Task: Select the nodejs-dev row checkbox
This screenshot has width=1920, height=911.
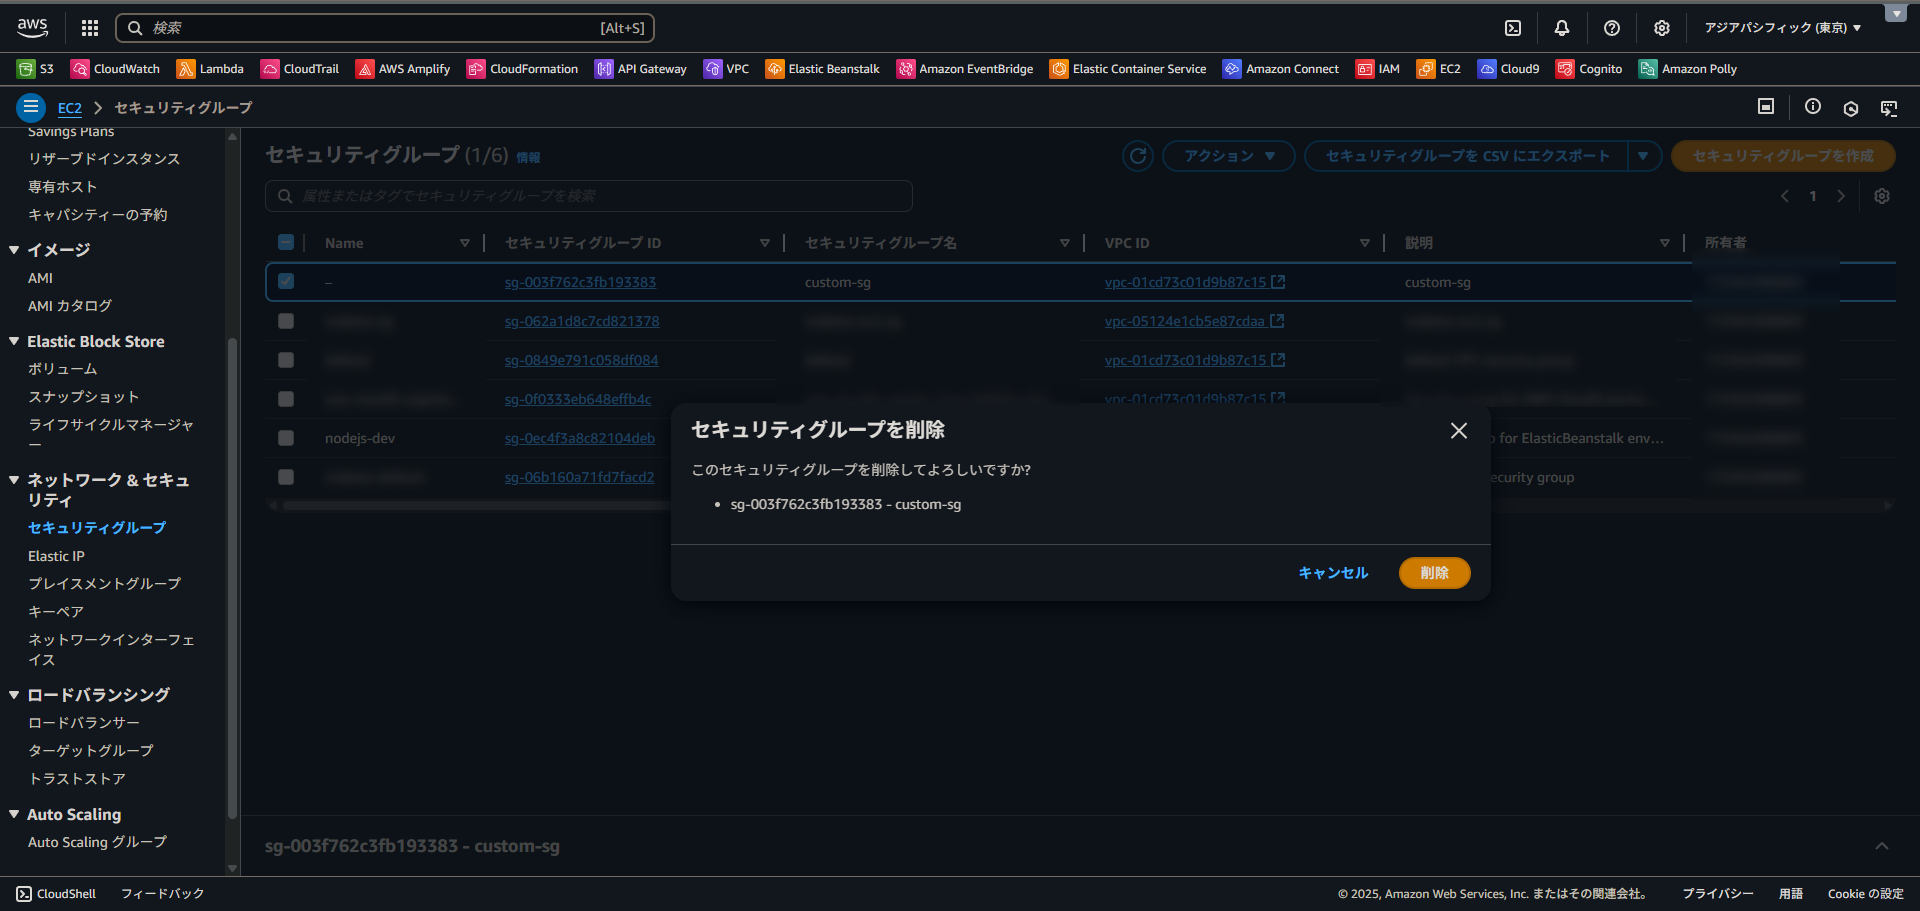Action: click(286, 438)
